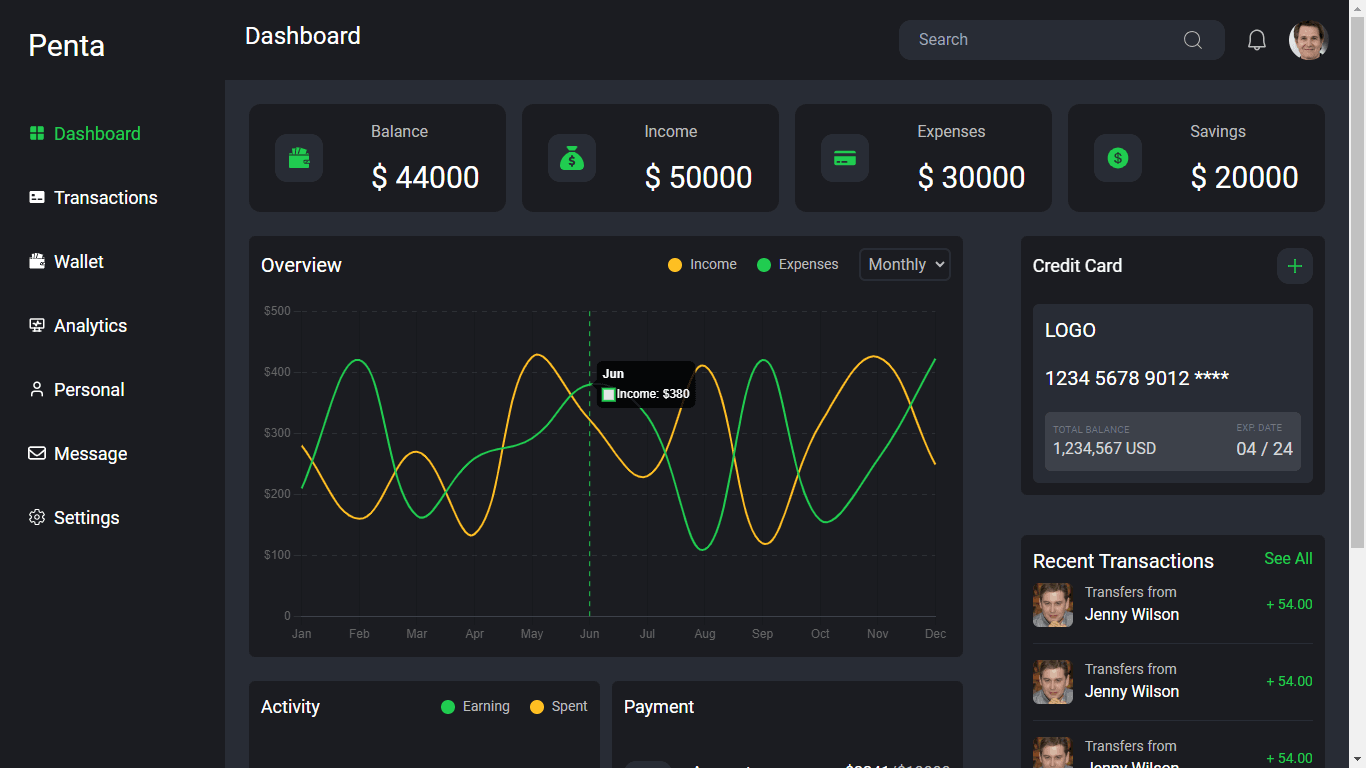Viewport: 1366px width, 768px height.
Task: Toggle the Expenses legend in Overview chart
Action: tap(797, 265)
